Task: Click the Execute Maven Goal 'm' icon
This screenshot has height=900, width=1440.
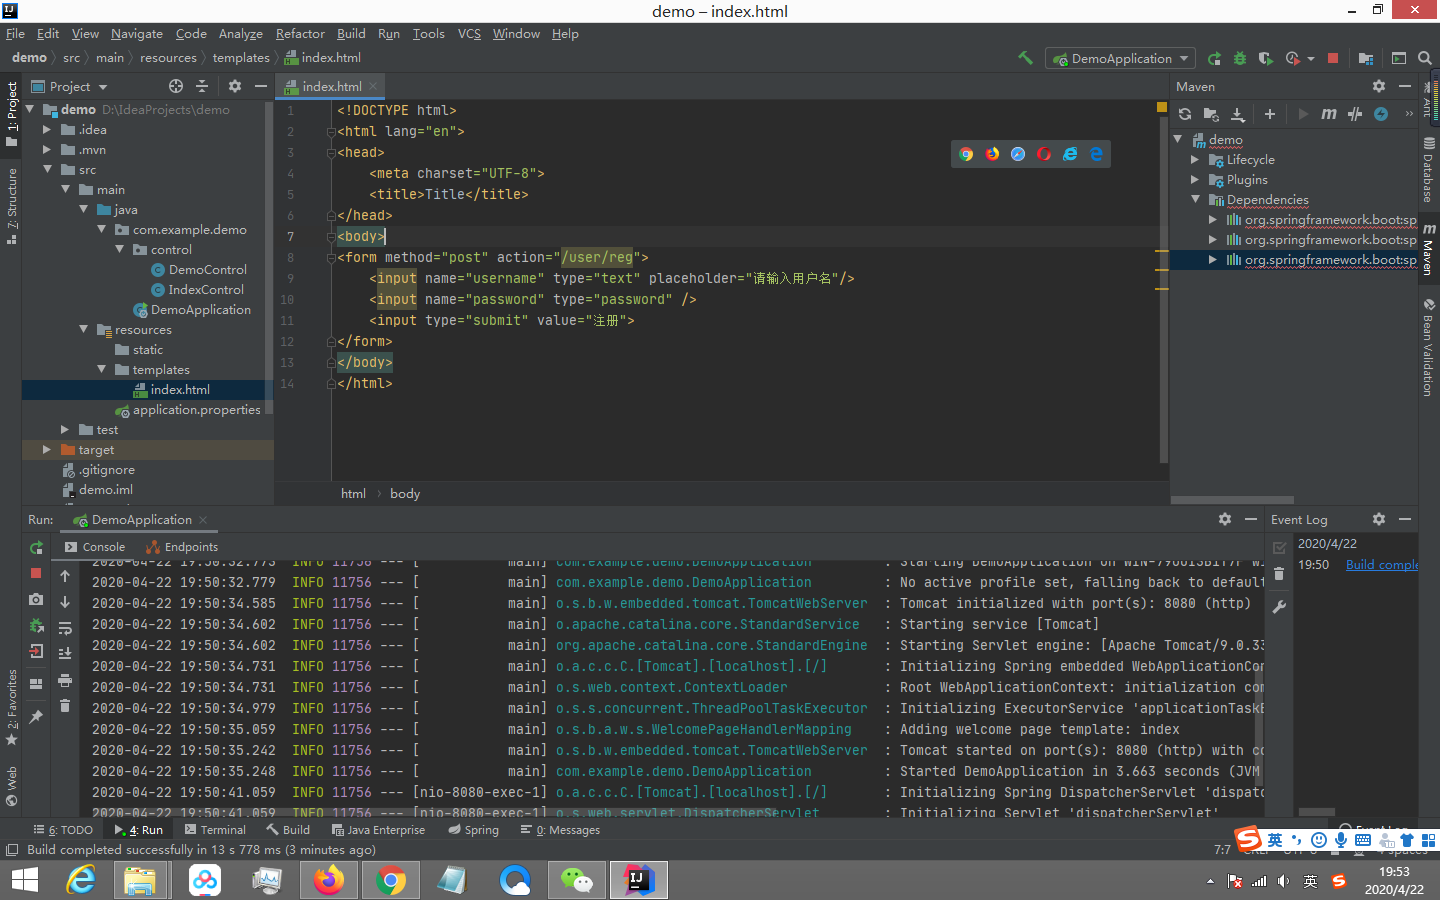Action: pyautogui.click(x=1328, y=114)
